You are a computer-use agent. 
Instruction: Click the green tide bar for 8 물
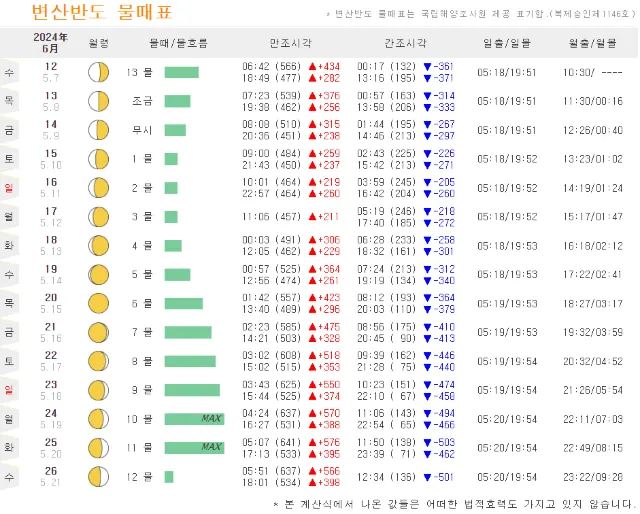pyautogui.click(x=189, y=361)
